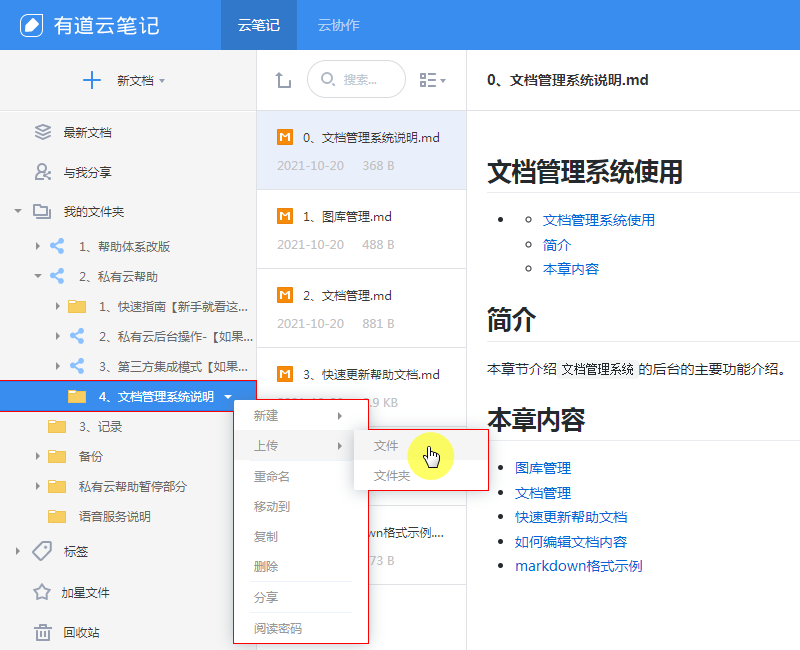Screen dimensions: 800x650
Task: Click the 最新文档 stack icon
Action: [42, 132]
